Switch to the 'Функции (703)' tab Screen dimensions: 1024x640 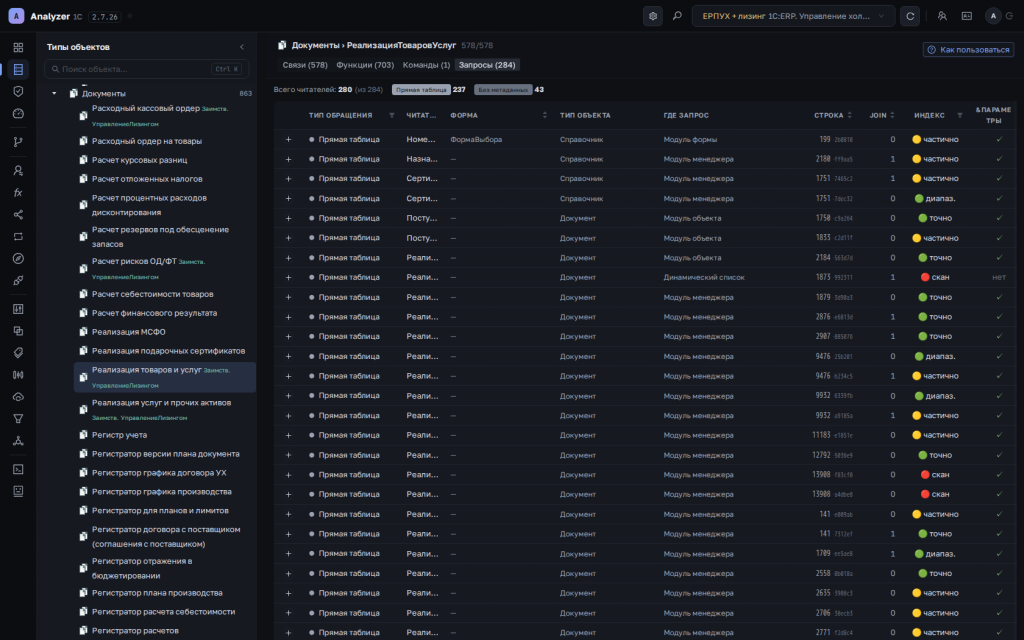[x=365, y=65]
